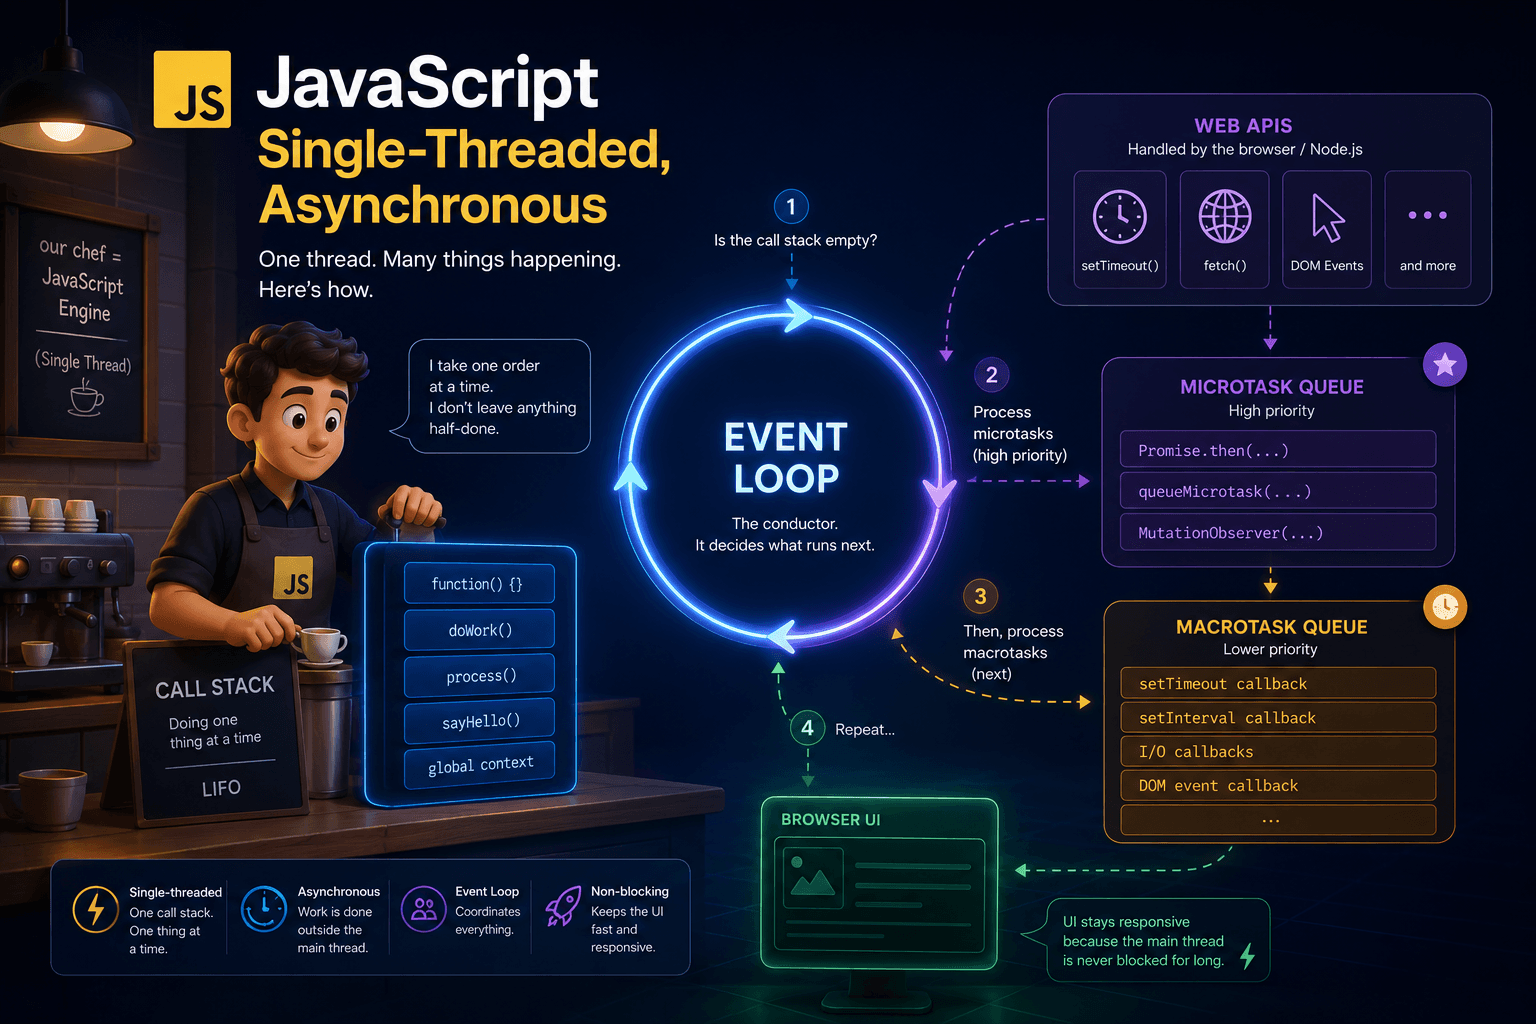Click the 'Single-Threaded, Asynchronous' subtitle
Screen dimensions: 1536x1024
point(464,177)
